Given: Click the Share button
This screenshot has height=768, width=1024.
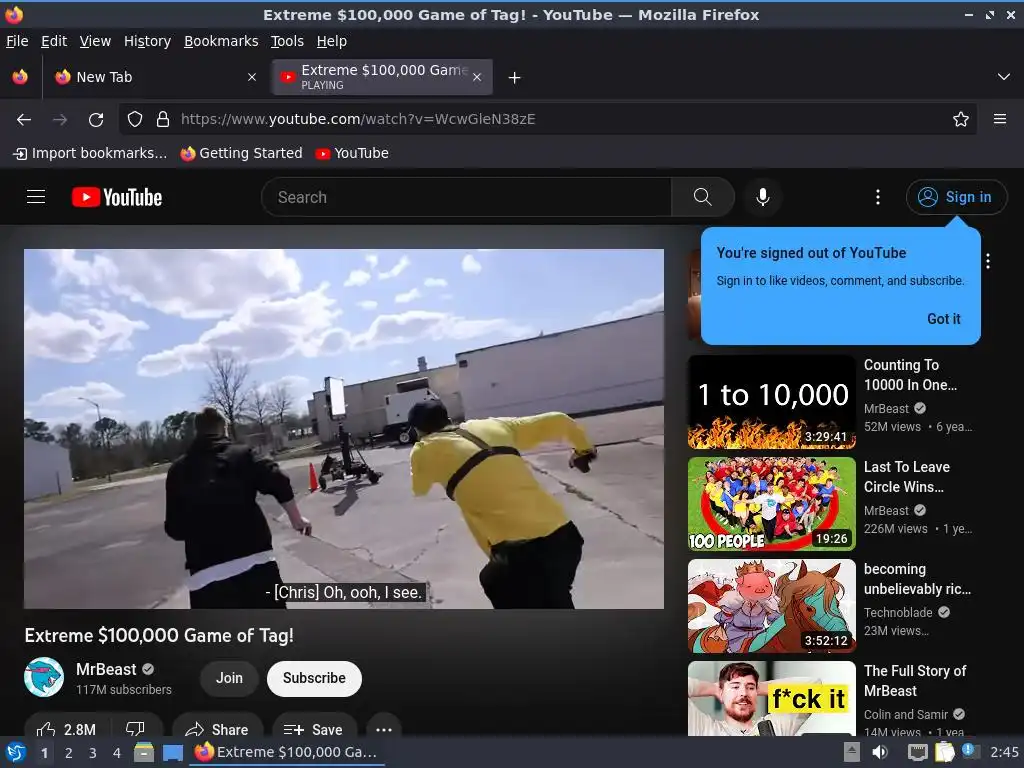Looking at the screenshot, I should pos(217,729).
